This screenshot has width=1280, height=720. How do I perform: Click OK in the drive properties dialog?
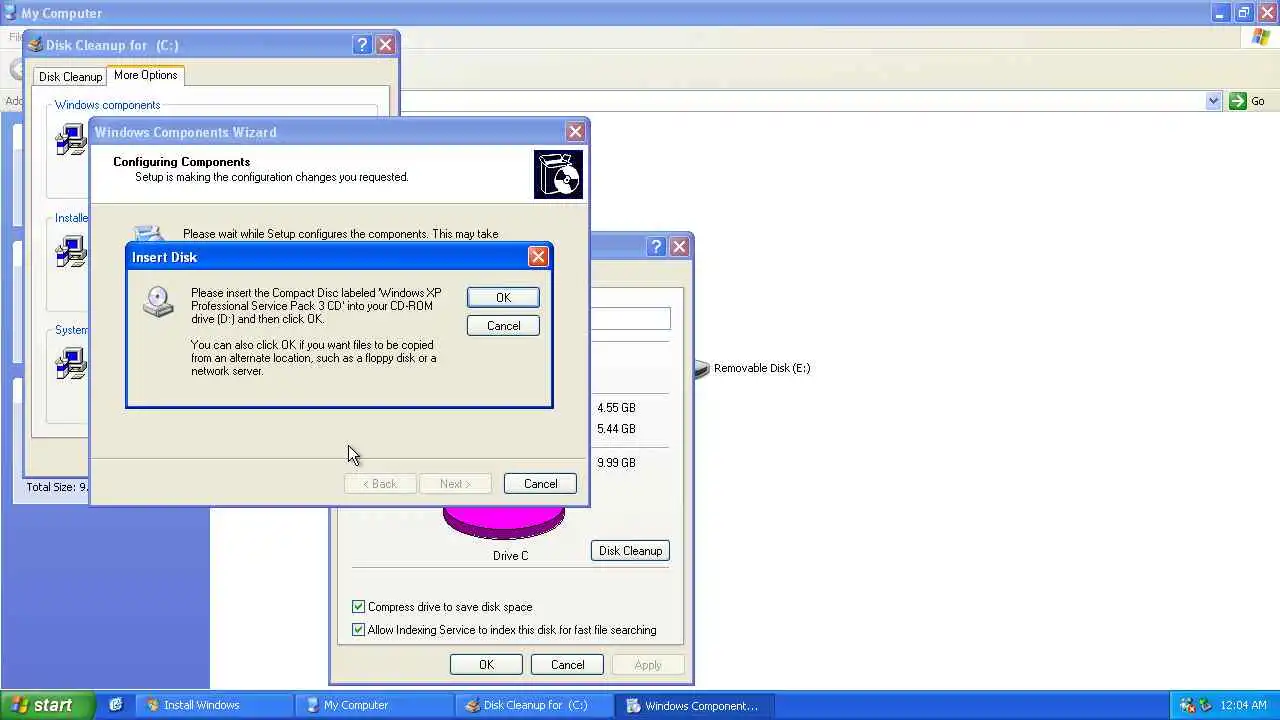click(486, 665)
